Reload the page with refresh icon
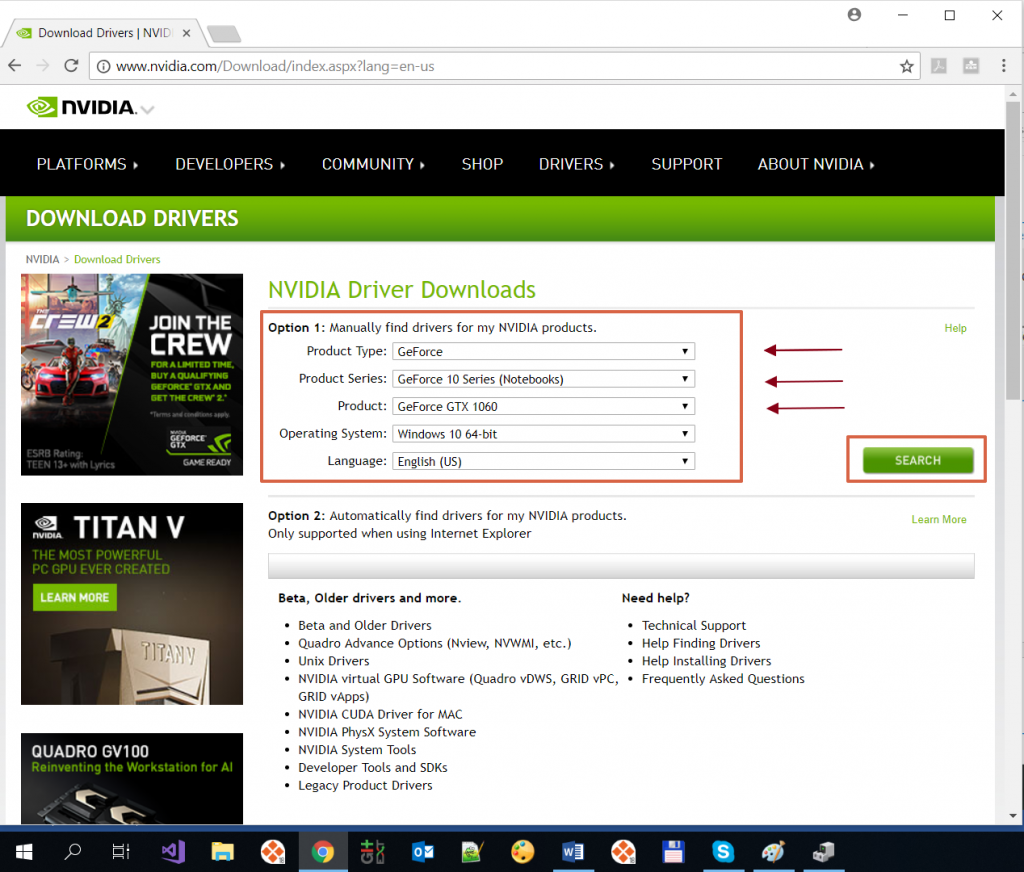 click(x=71, y=66)
